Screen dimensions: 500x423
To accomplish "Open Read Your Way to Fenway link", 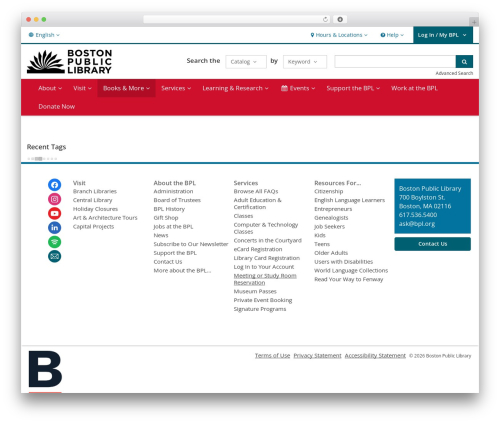I will [x=348, y=279].
